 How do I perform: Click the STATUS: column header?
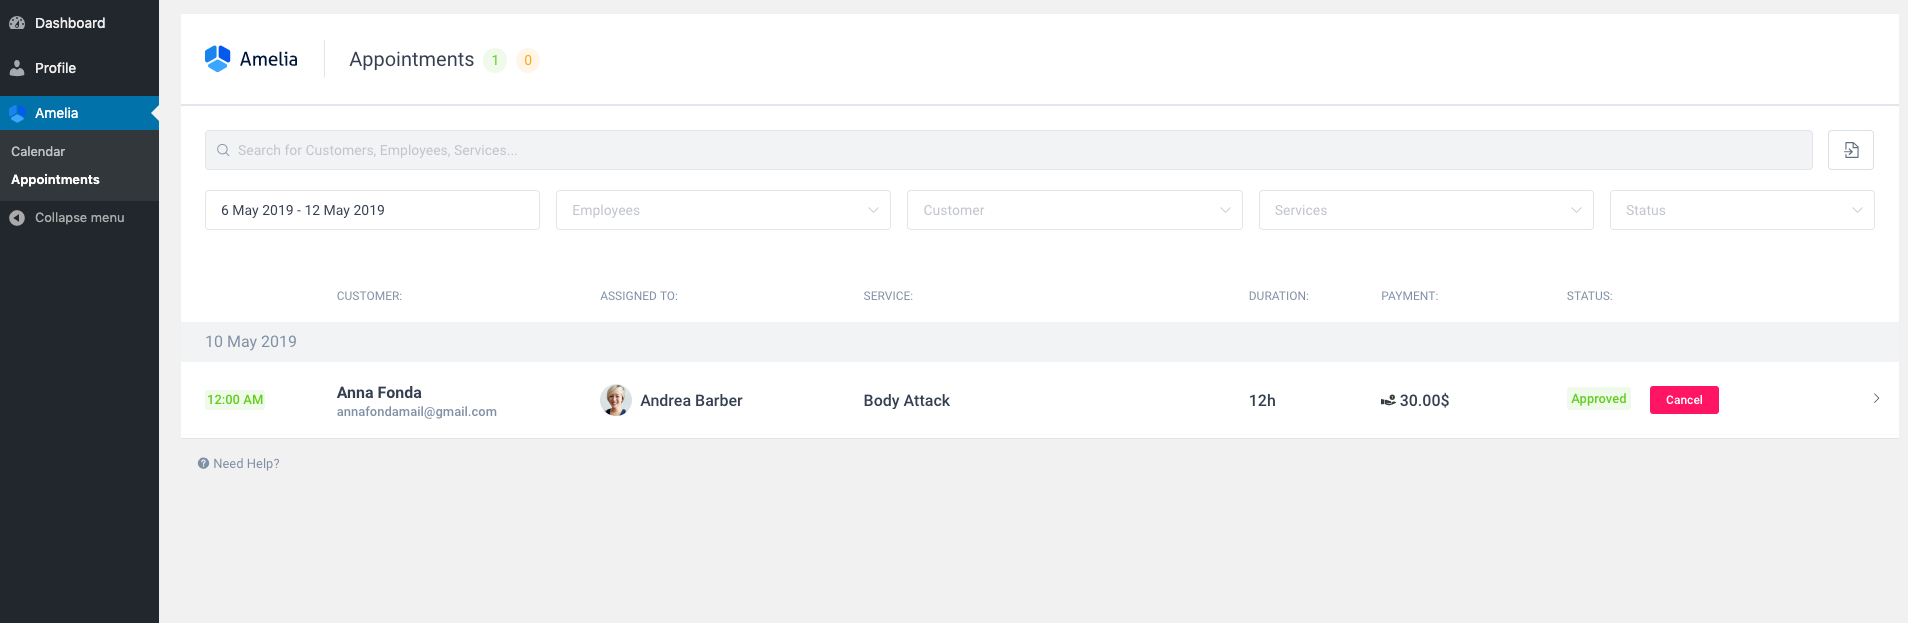pyautogui.click(x=1589, y=296)
